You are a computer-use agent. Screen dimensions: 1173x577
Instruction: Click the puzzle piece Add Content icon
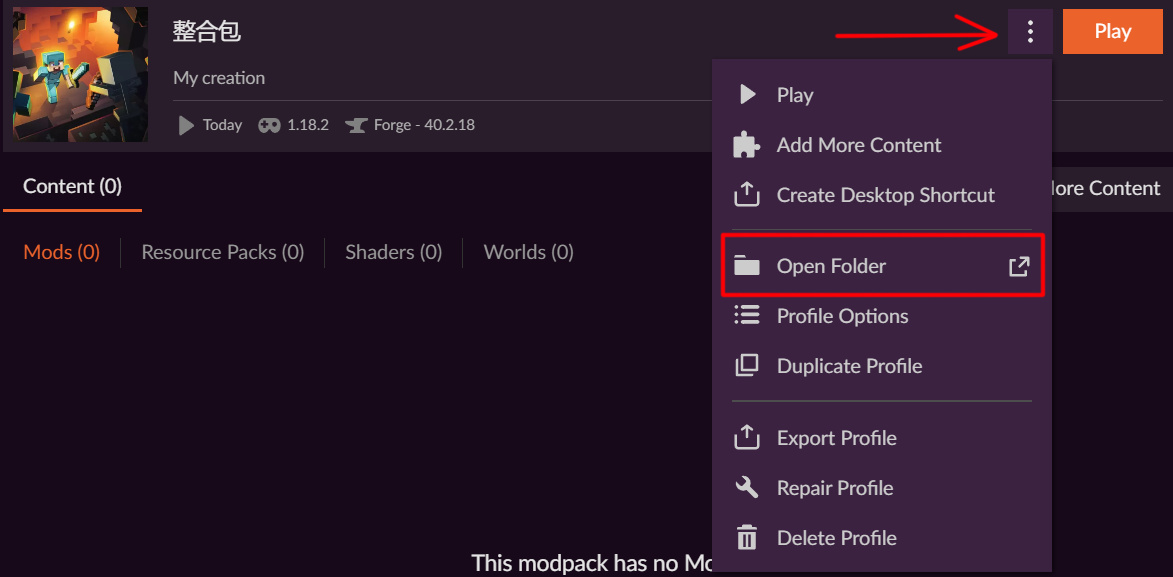(747, 145)
